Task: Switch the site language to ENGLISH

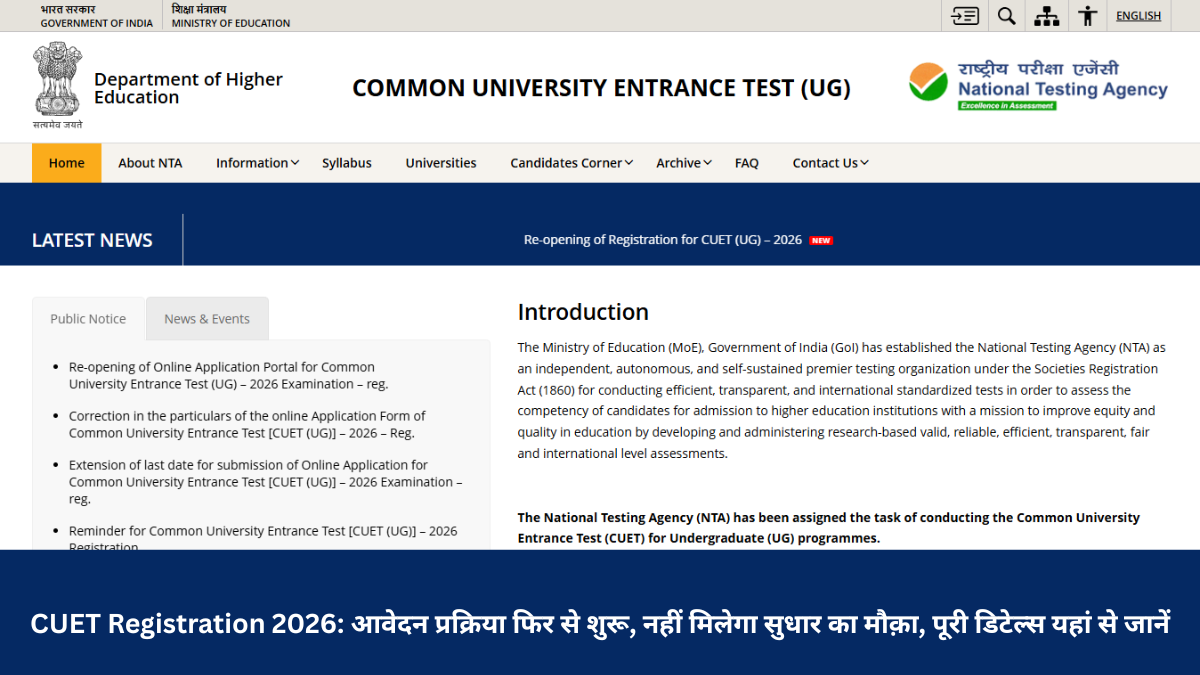Action: click(x=1138, y=15)
